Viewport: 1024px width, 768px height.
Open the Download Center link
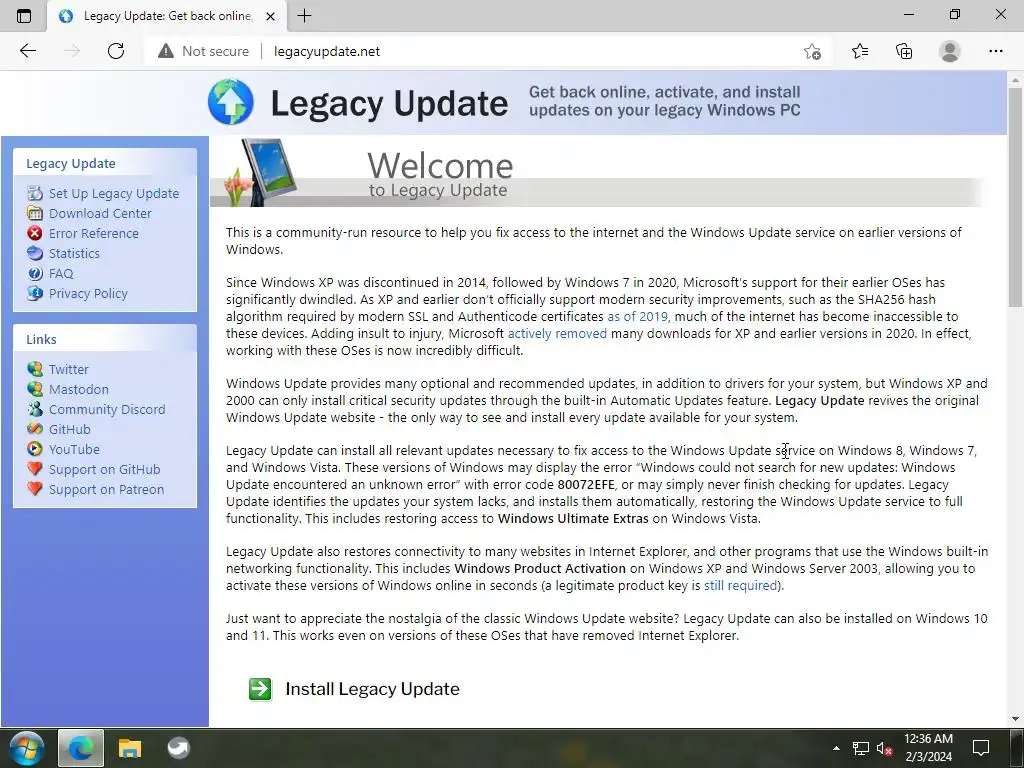(x=100, y=214)
